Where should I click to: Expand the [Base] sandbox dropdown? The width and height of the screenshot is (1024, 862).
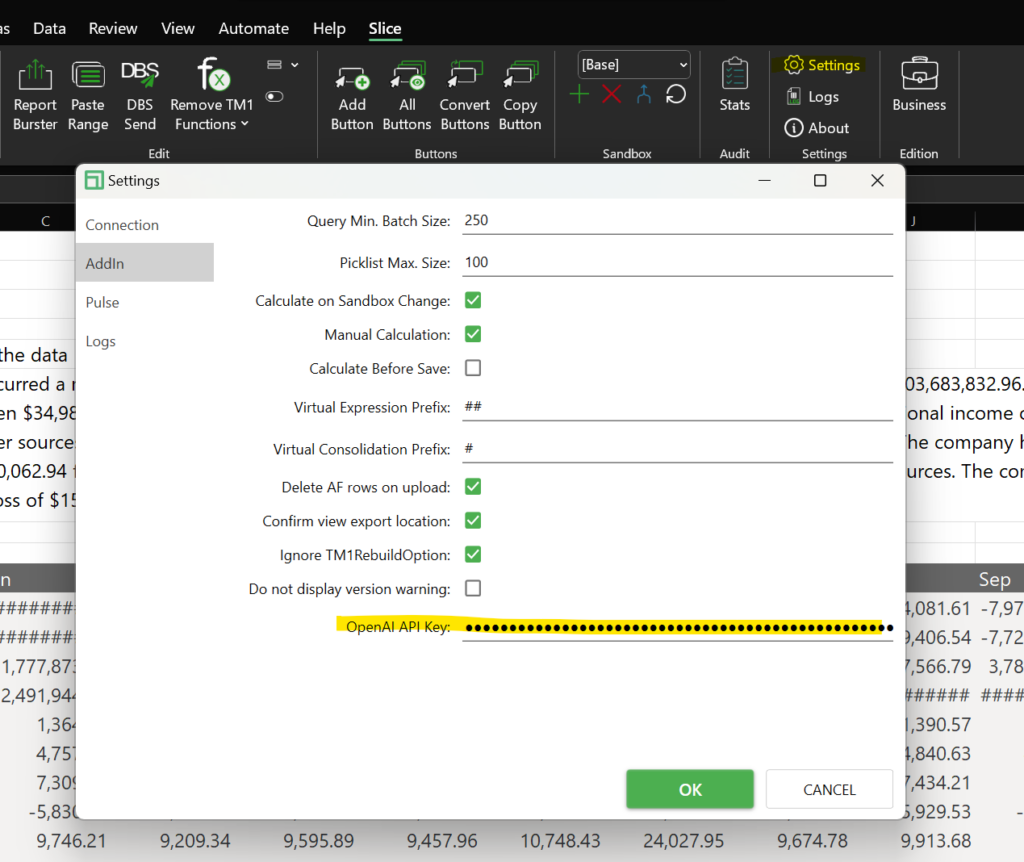click(634, 64)
